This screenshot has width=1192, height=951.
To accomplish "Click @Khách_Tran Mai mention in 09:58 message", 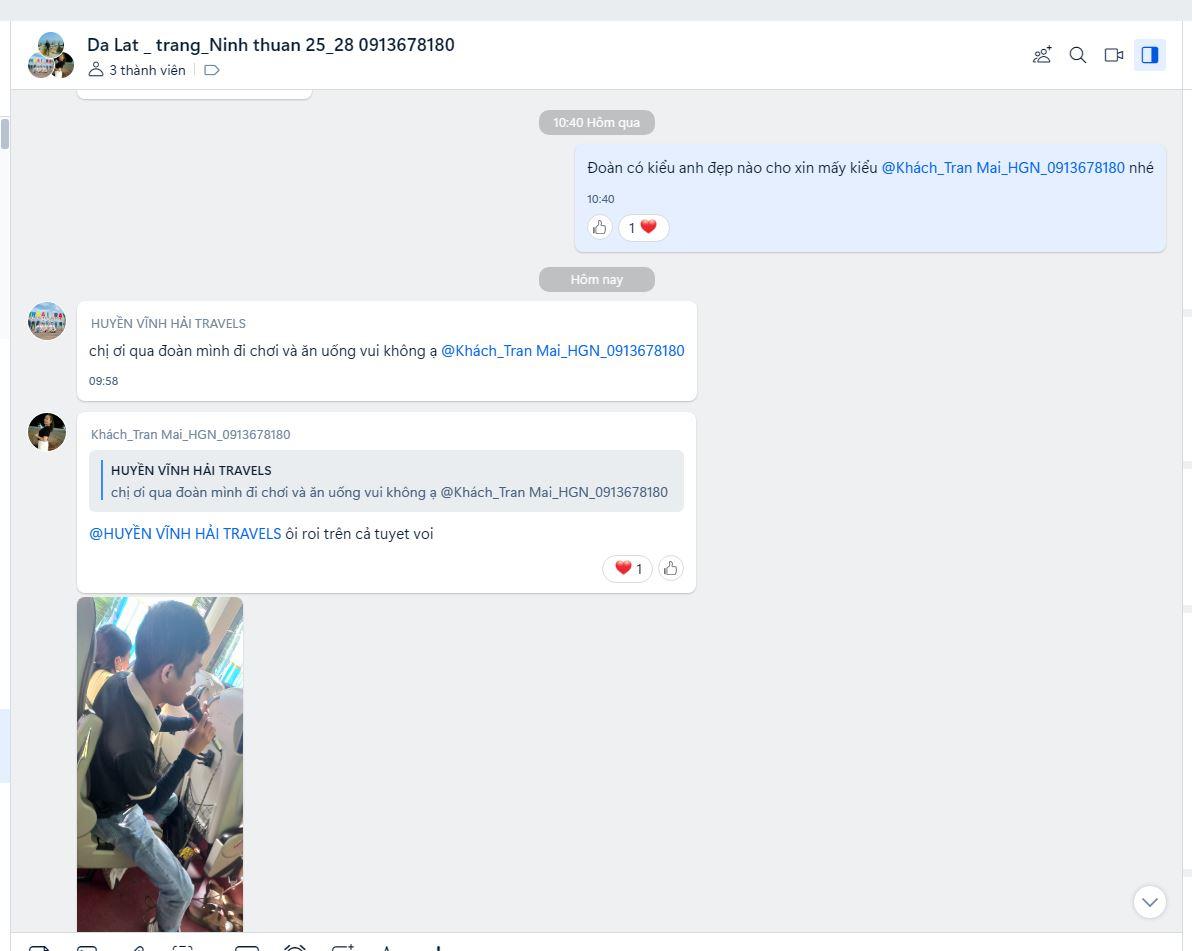I will (562, 351).
